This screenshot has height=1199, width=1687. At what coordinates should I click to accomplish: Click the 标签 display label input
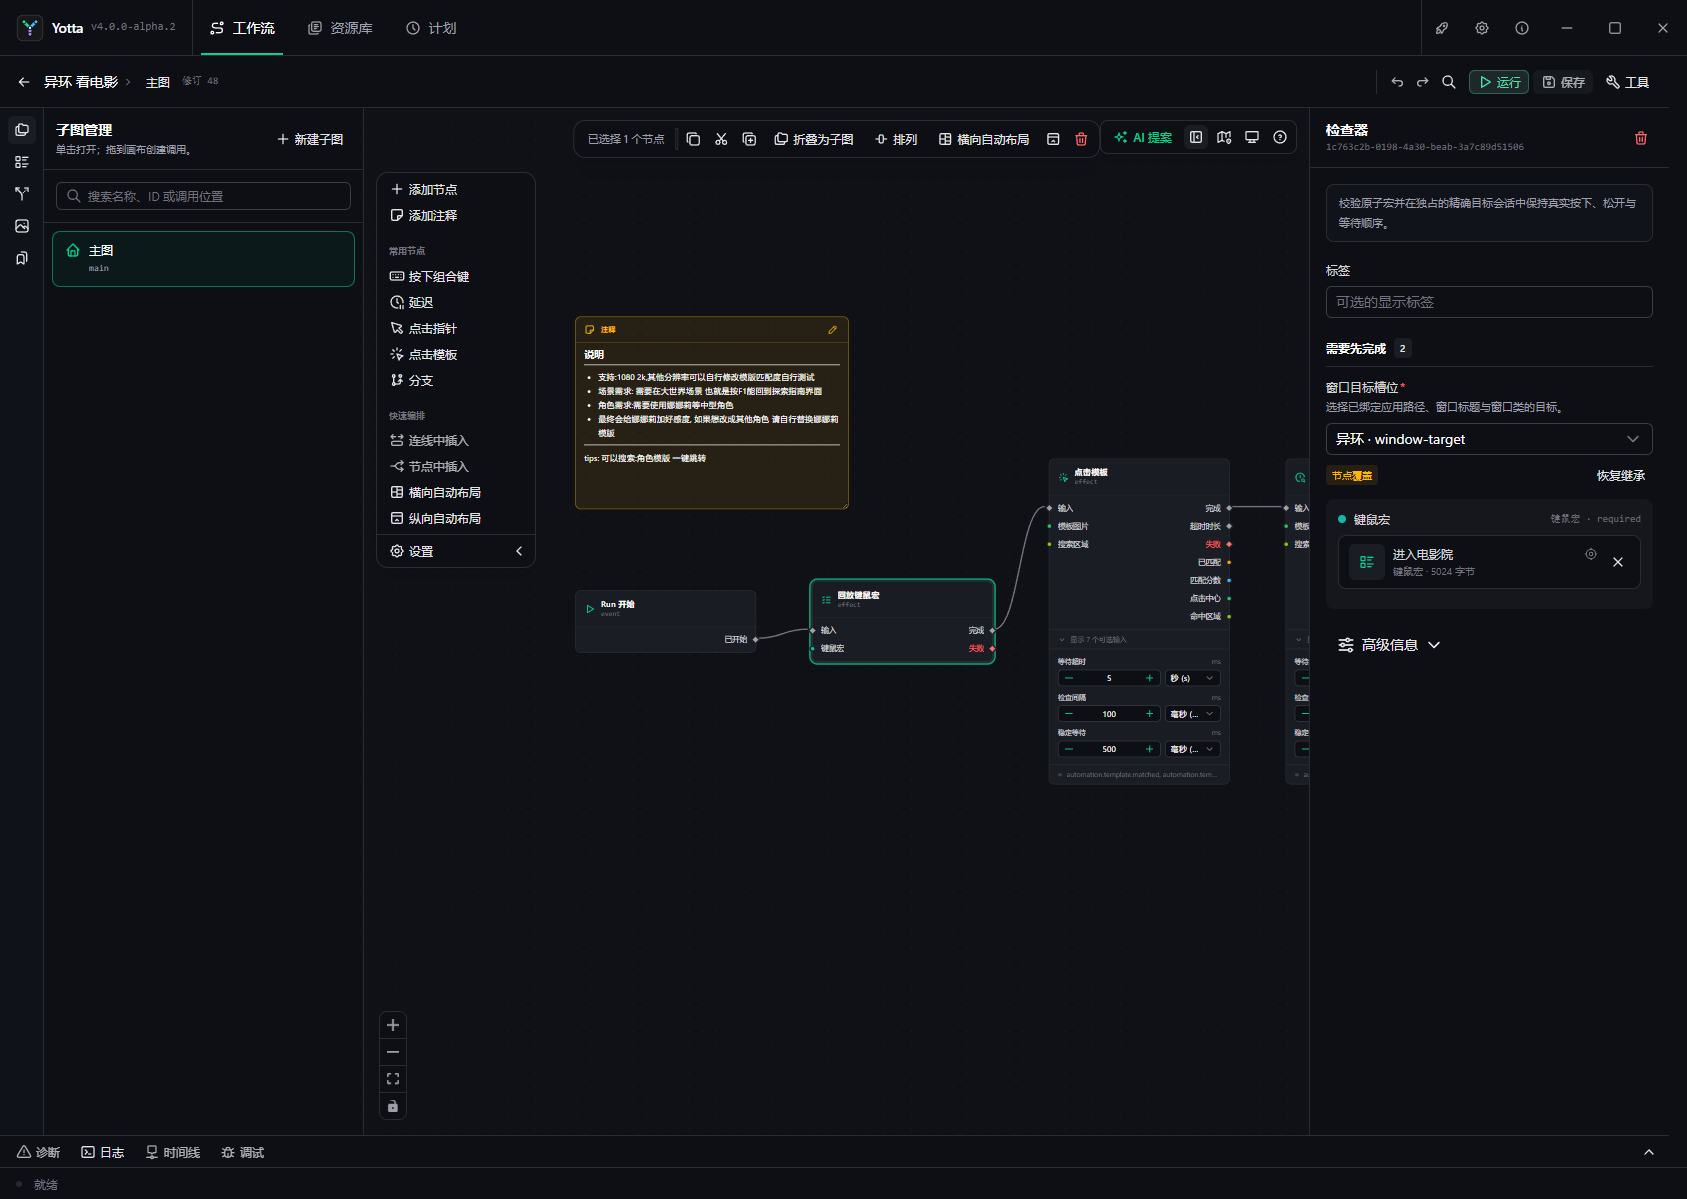[x=1489, y=302]
